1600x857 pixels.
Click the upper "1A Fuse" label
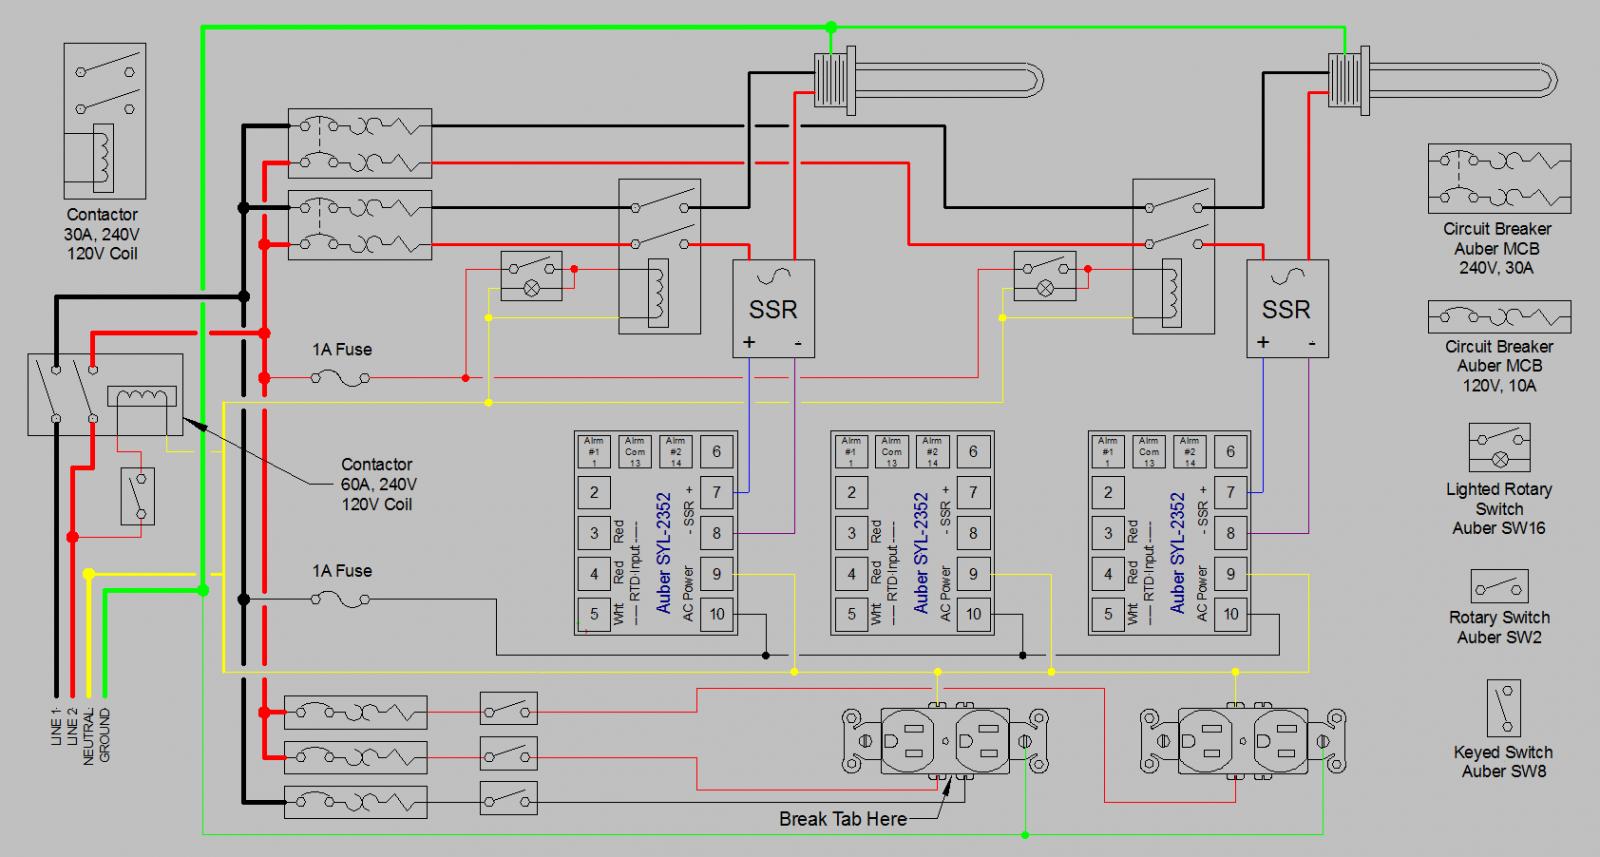tap(342, 350)
